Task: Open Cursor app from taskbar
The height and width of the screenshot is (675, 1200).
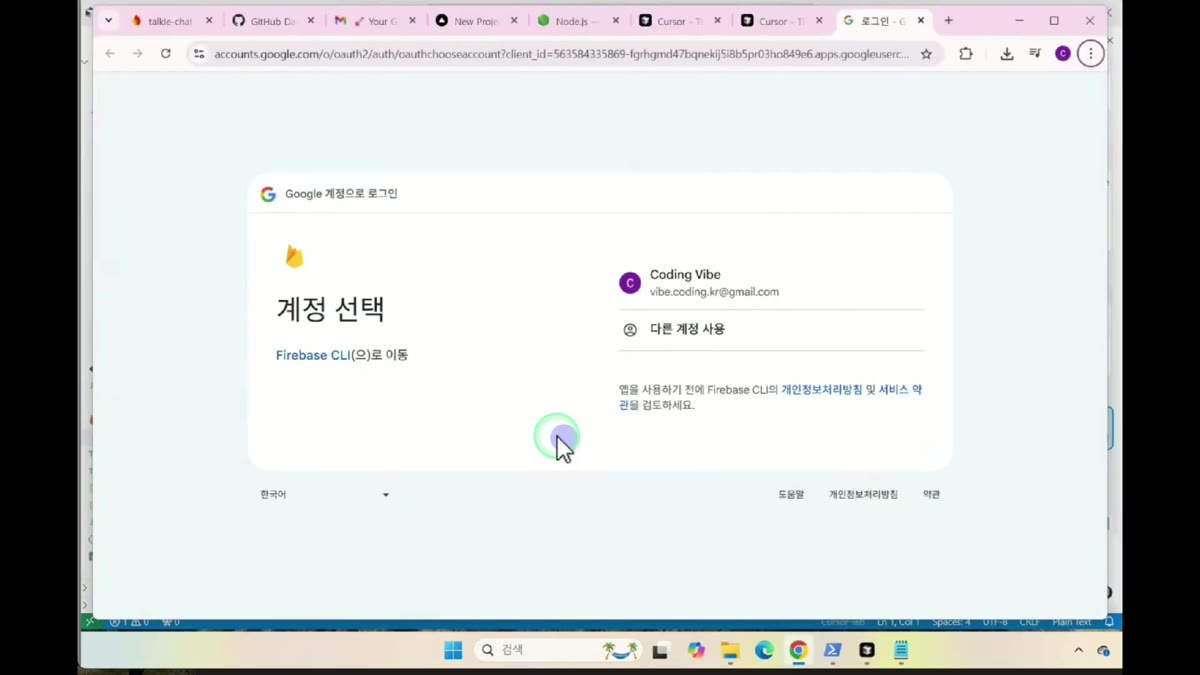Action: 867,651
